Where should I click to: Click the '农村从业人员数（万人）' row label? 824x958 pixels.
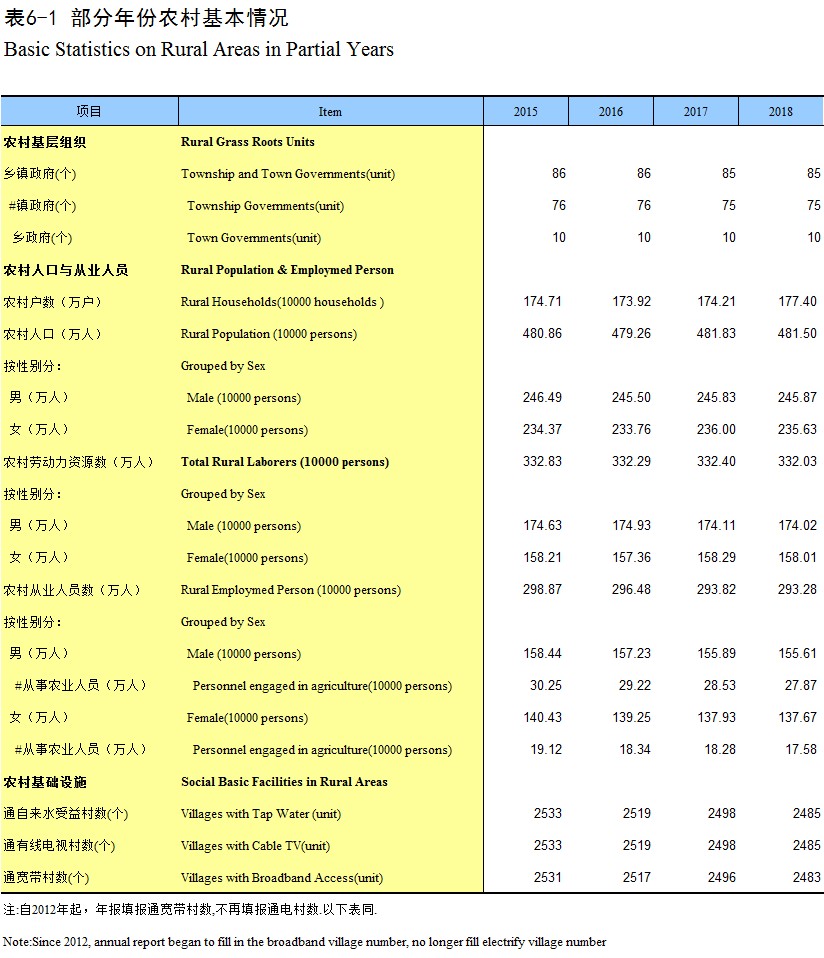[72, 590]
